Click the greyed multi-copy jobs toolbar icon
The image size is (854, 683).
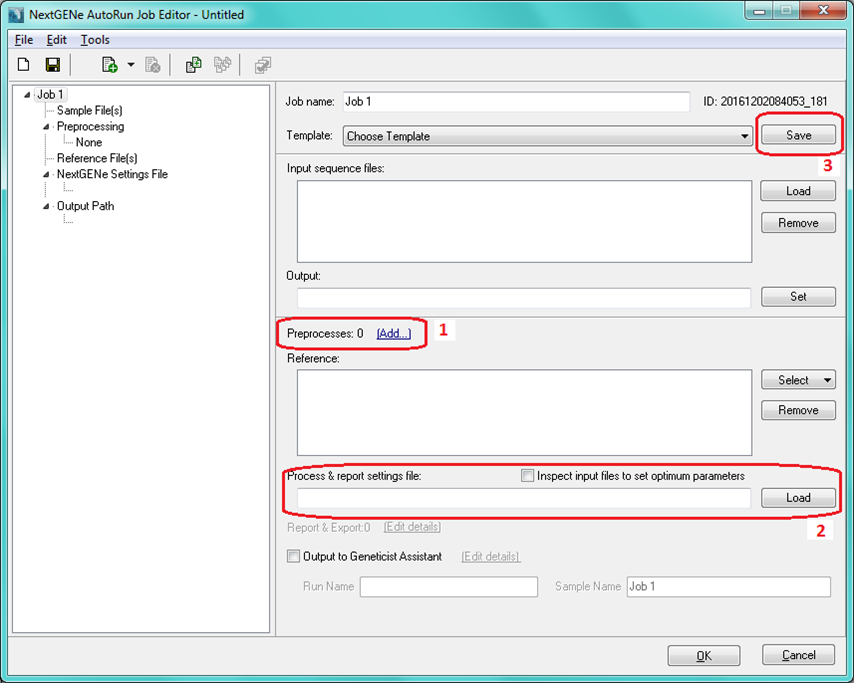(222, 65)
